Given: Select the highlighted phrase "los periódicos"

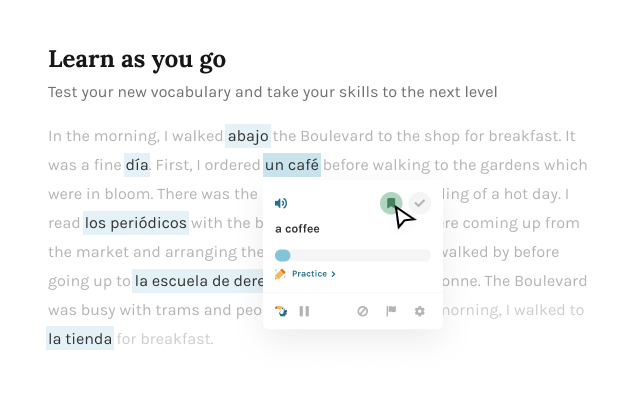Looking at the screenshot, I should tap(135, 223).
